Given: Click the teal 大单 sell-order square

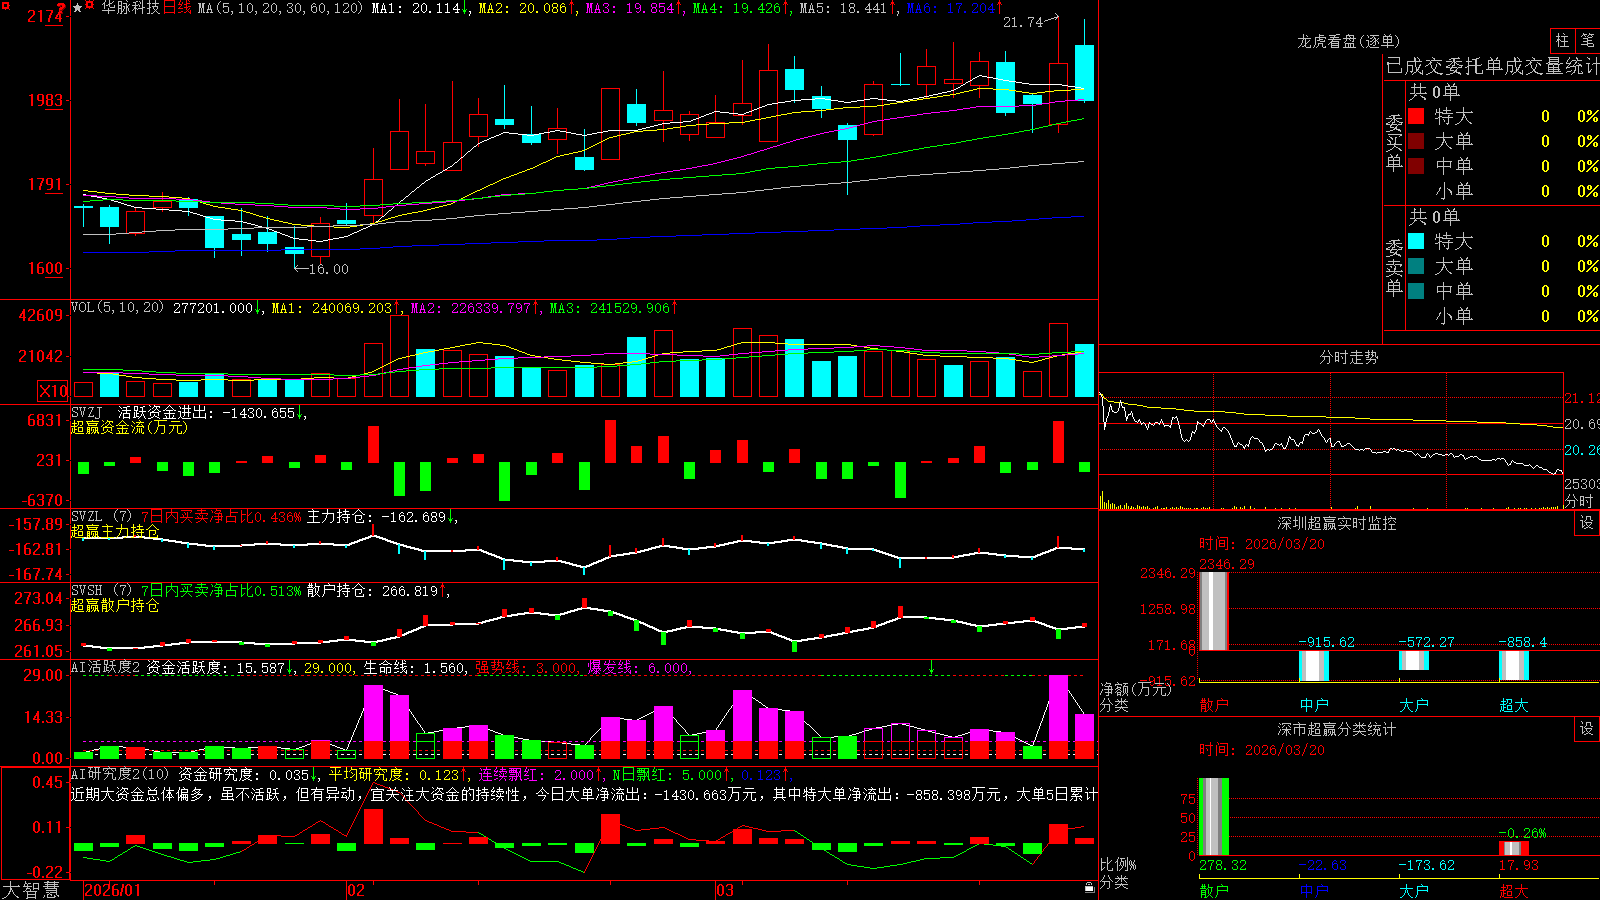Looking at the screenshot, I should coord(1416,266).
